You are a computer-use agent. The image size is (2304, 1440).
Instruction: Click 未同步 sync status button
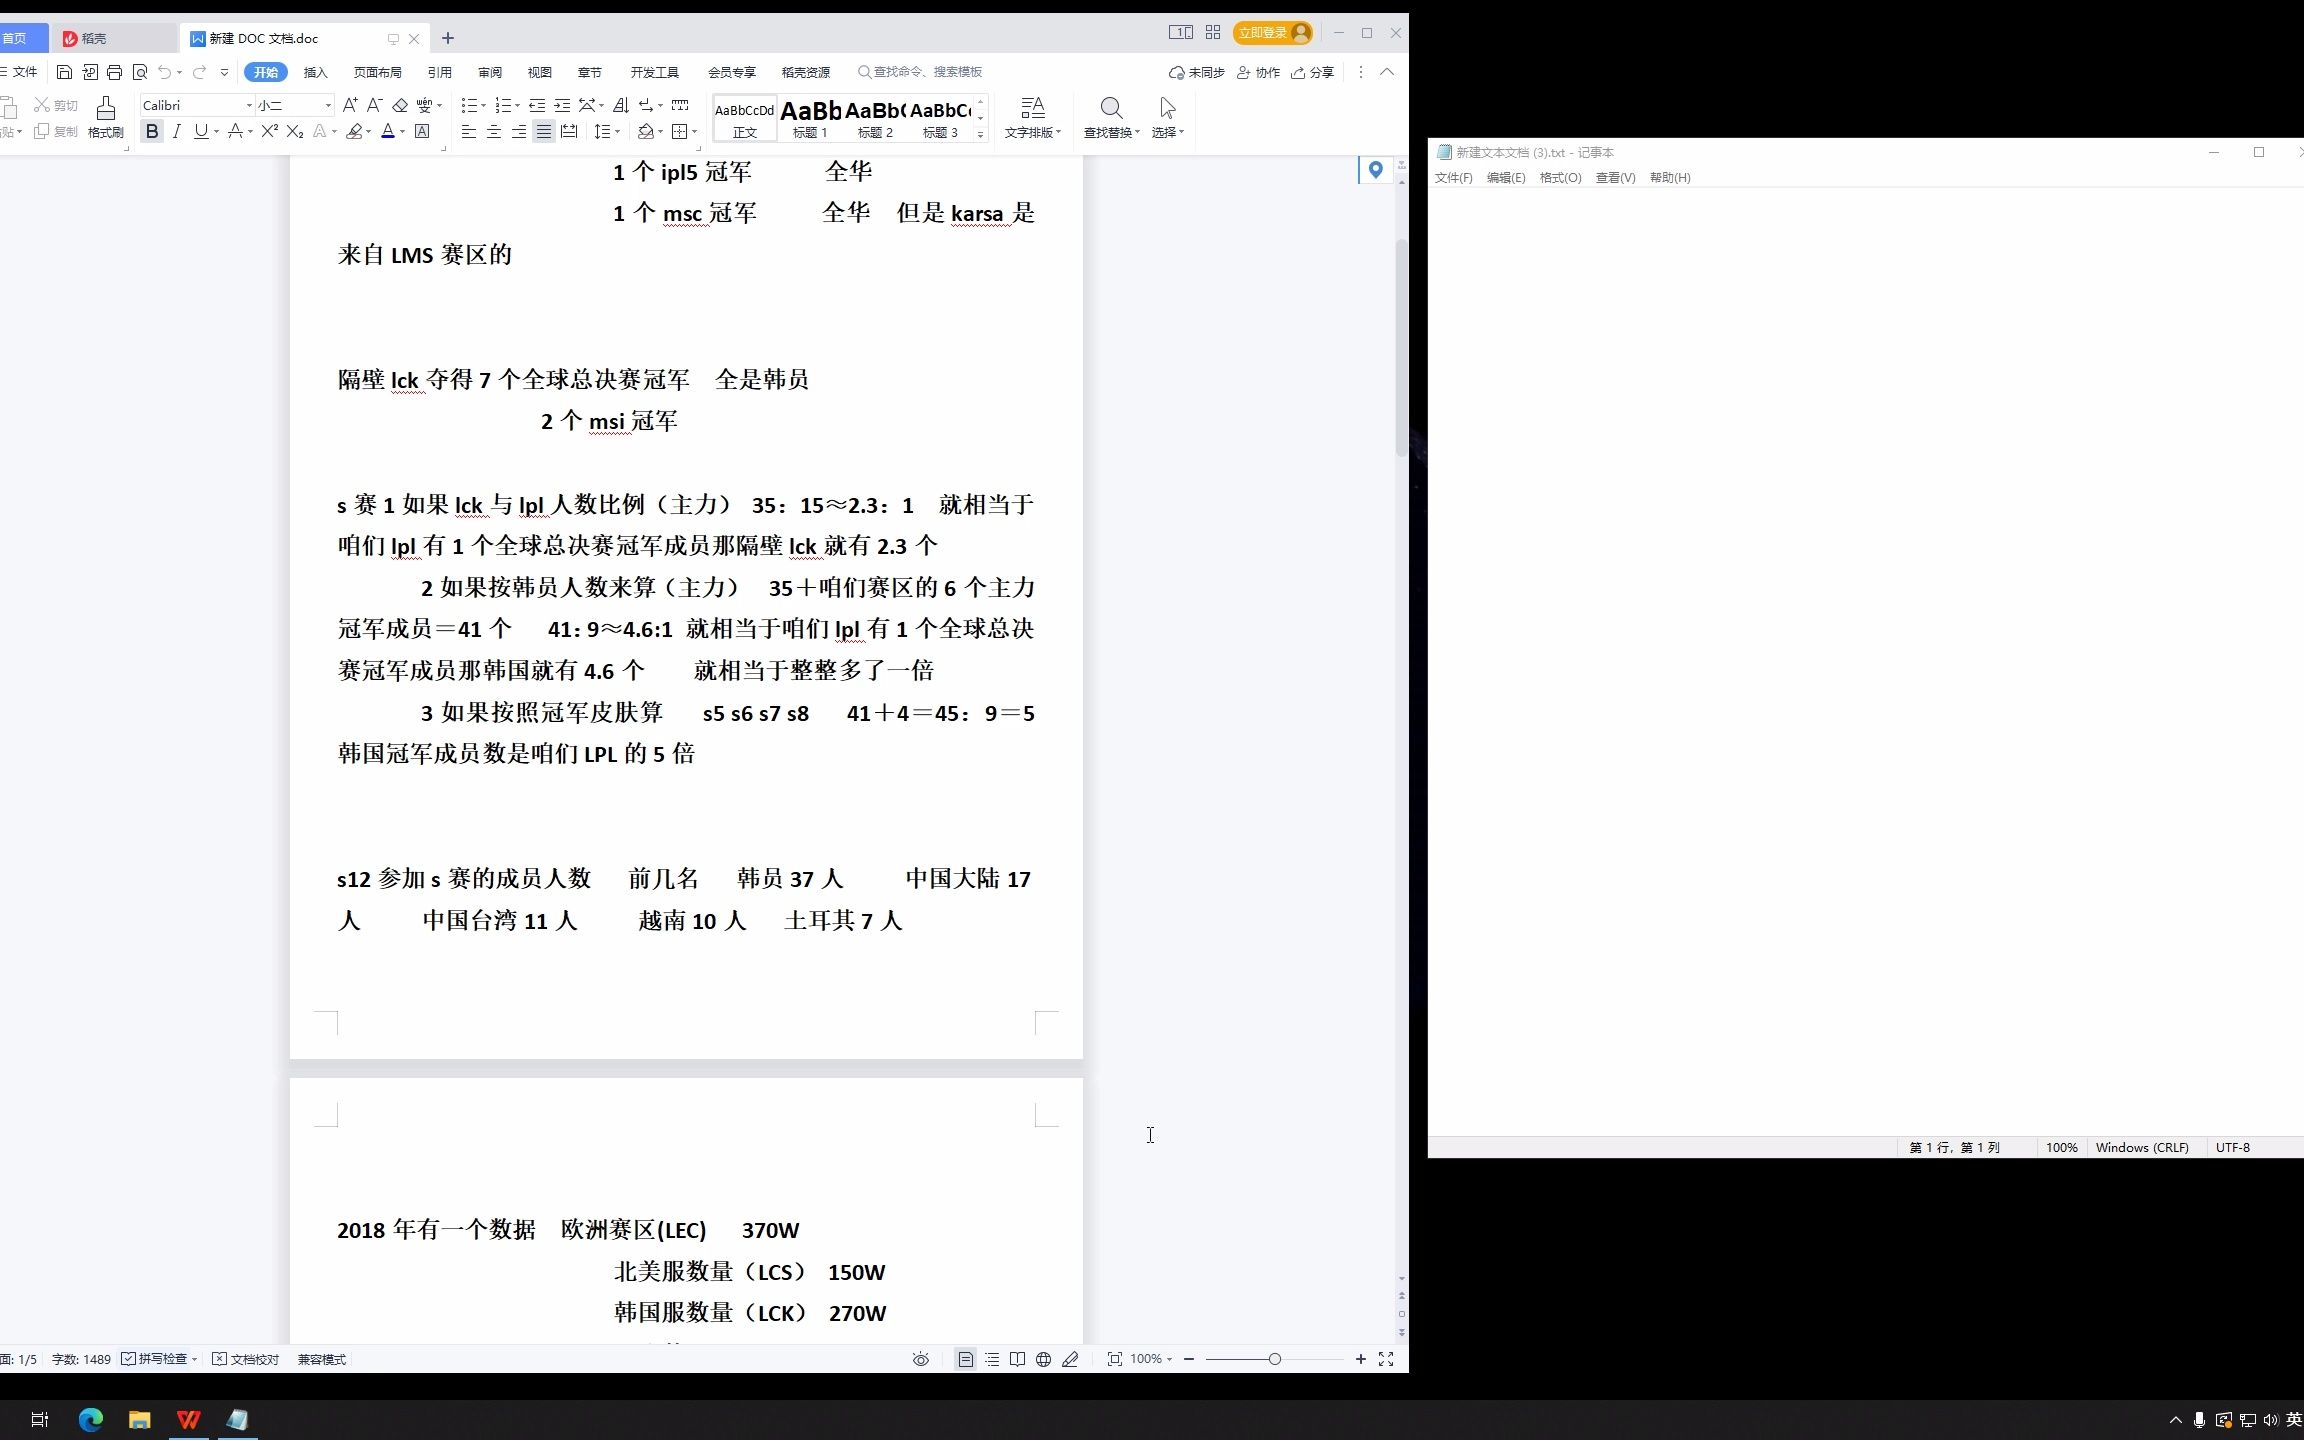click(1197, 72)
